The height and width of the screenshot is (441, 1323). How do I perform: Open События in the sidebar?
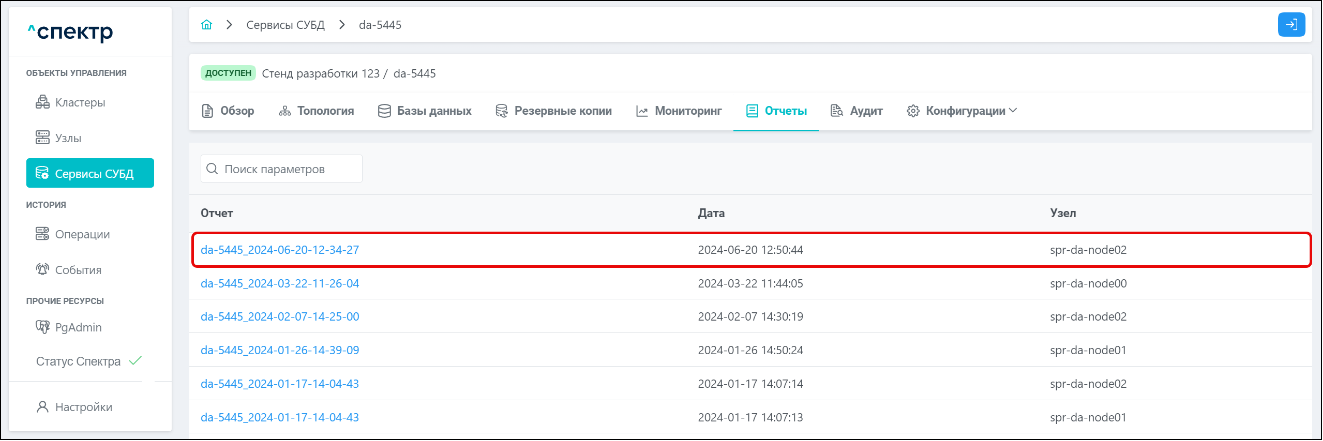(78, 269)
